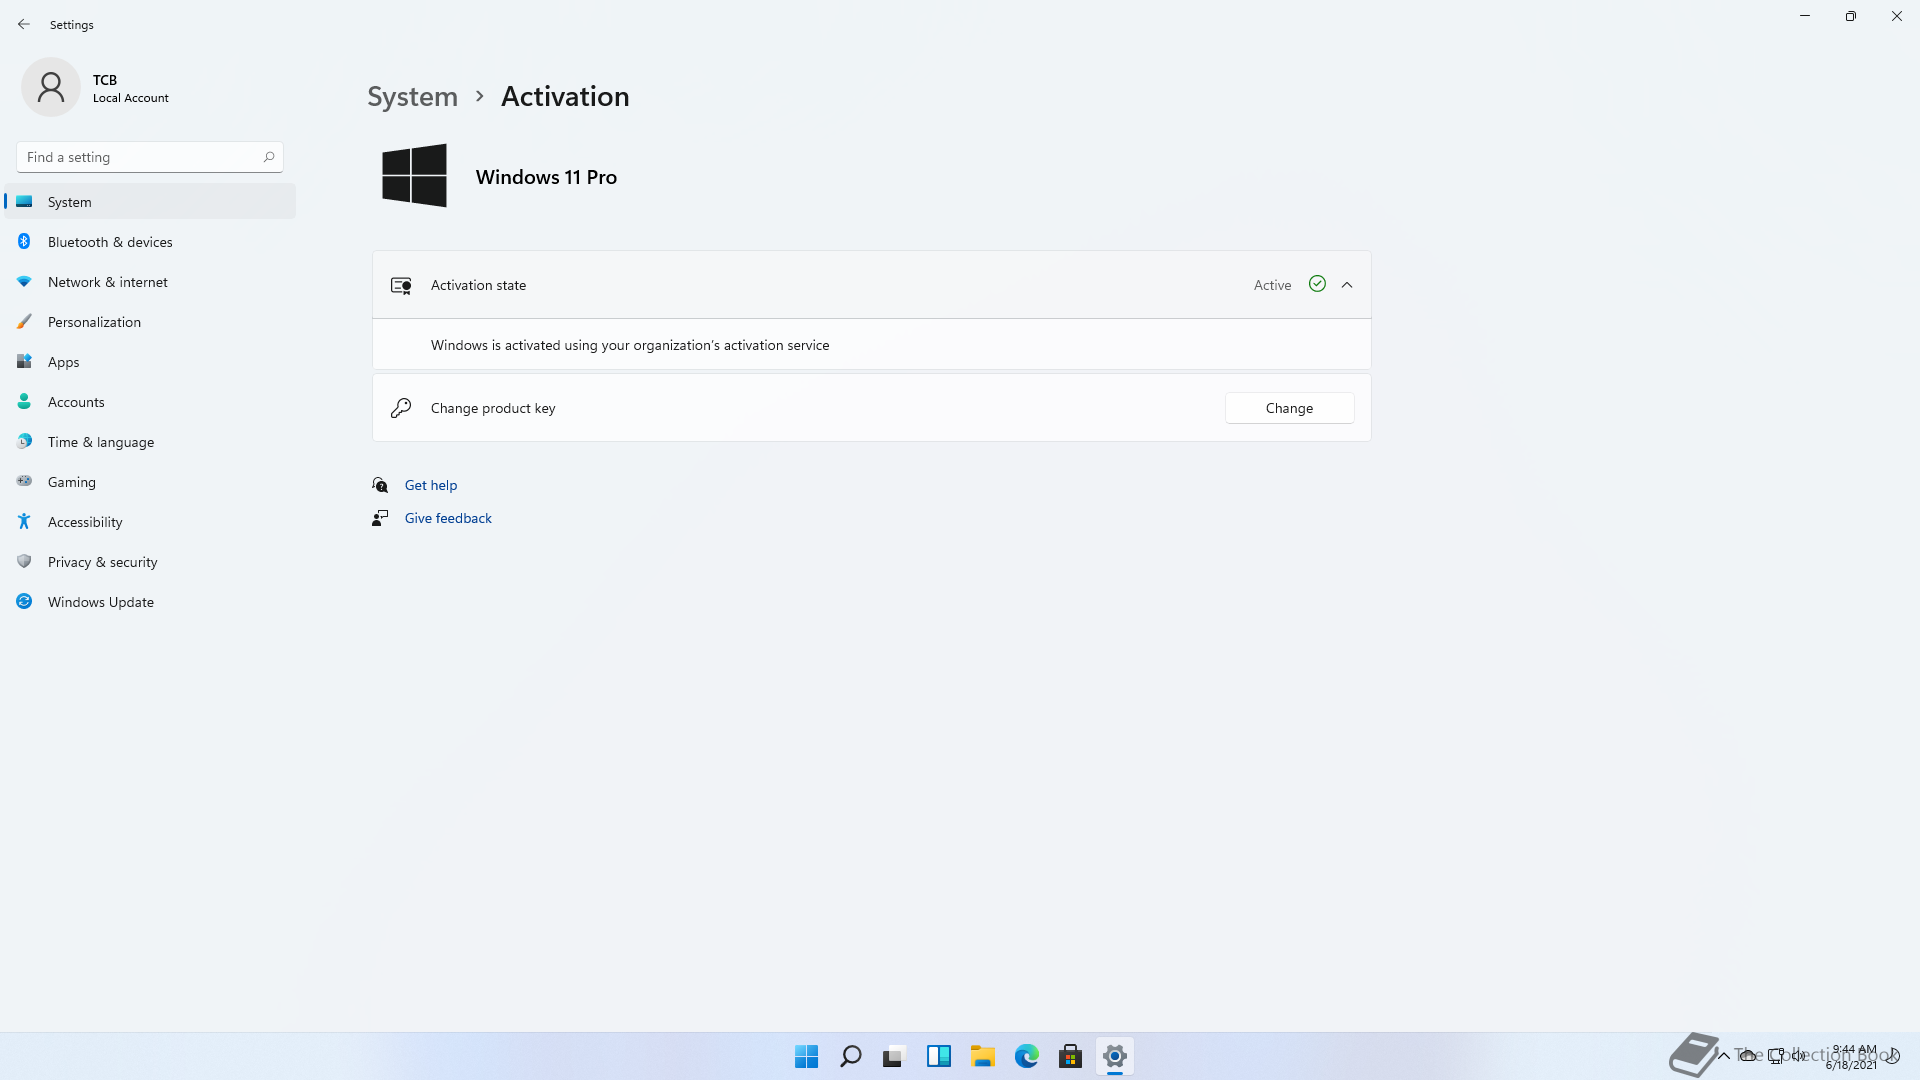This screenshot has height=1080, width=1920.
Task: Open the Get help link
Action: pyautogui.click(x=430, y=485)
